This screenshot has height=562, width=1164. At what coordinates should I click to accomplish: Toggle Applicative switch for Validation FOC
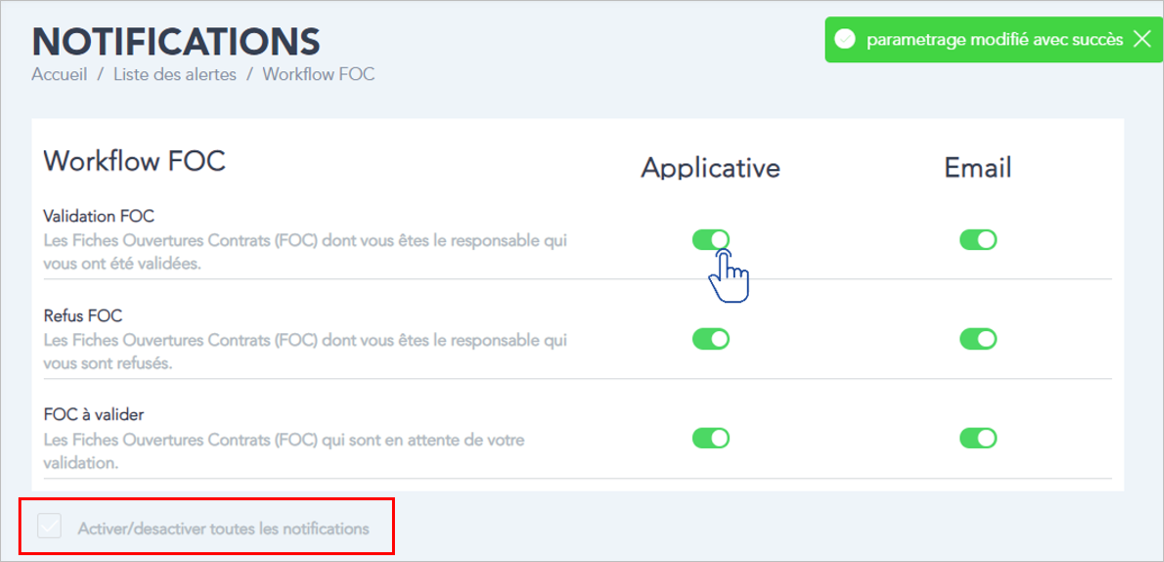[x=711, y=240]
